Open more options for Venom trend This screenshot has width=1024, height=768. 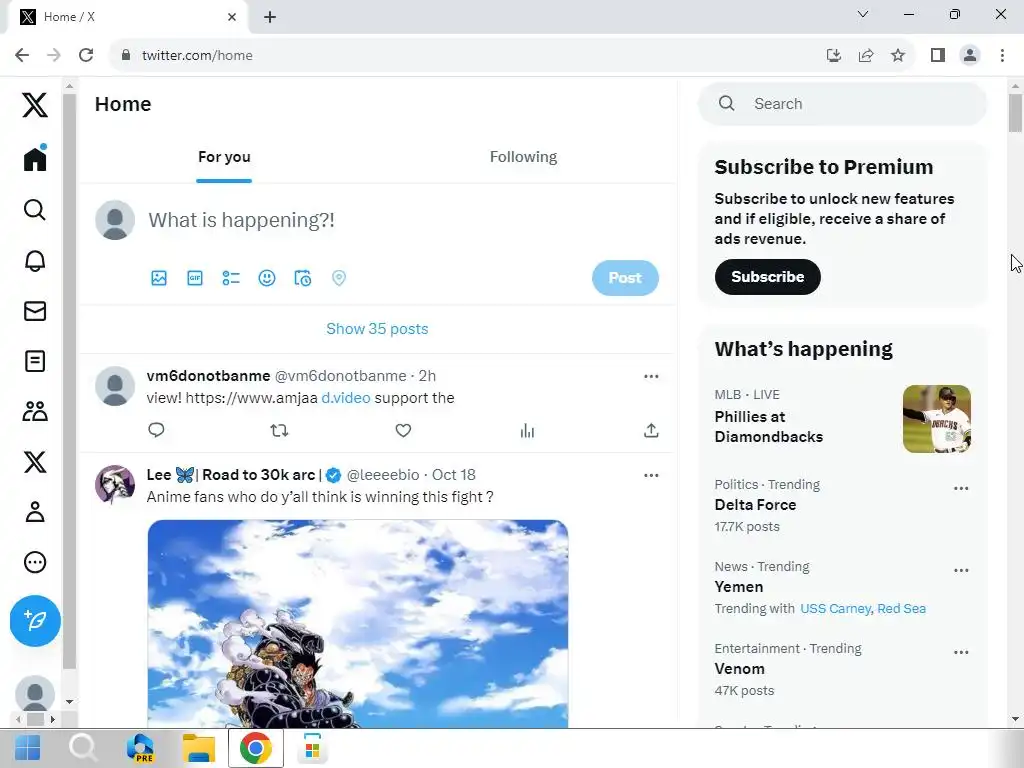click(x=961, y=652)
